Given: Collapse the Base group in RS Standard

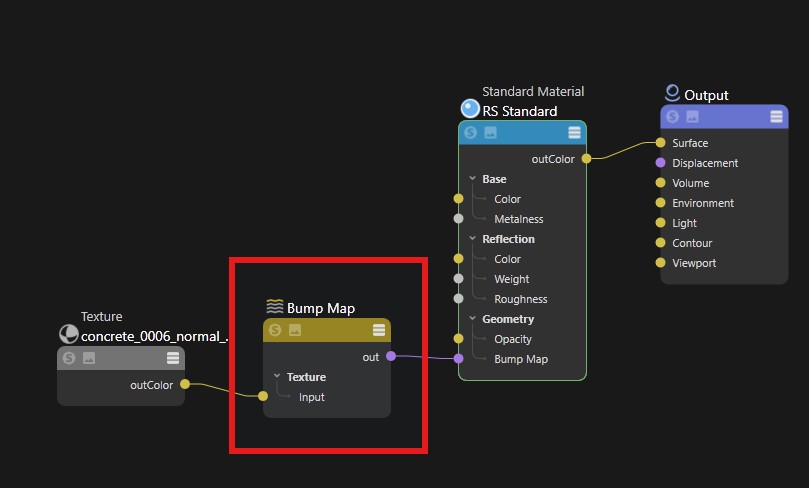Looking at the screenshot, I should click(473, 178).
